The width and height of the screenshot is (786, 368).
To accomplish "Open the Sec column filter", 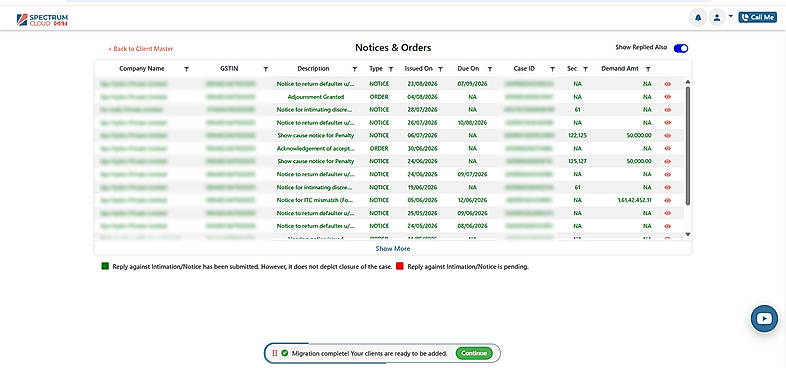I will pos(585,69).
